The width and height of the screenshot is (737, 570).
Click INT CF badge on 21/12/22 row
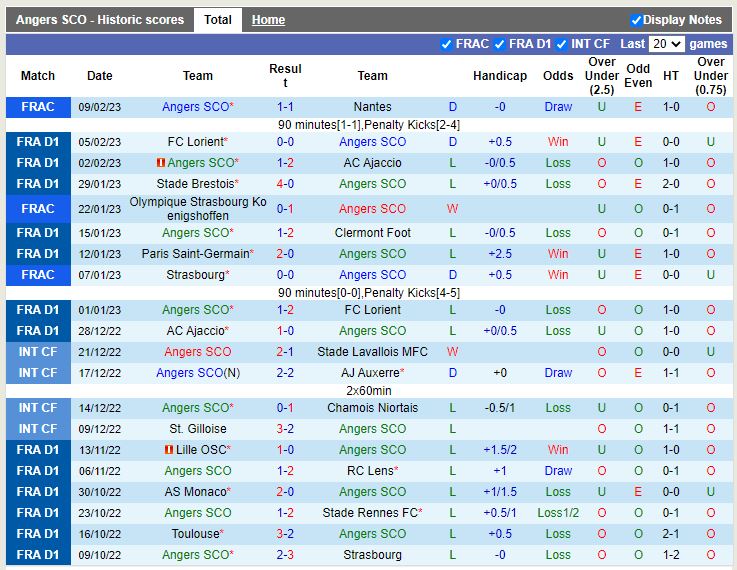coord(38,352)
